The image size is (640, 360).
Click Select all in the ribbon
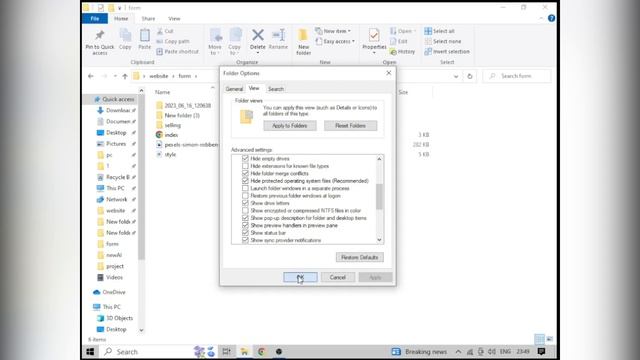(440, 31)
